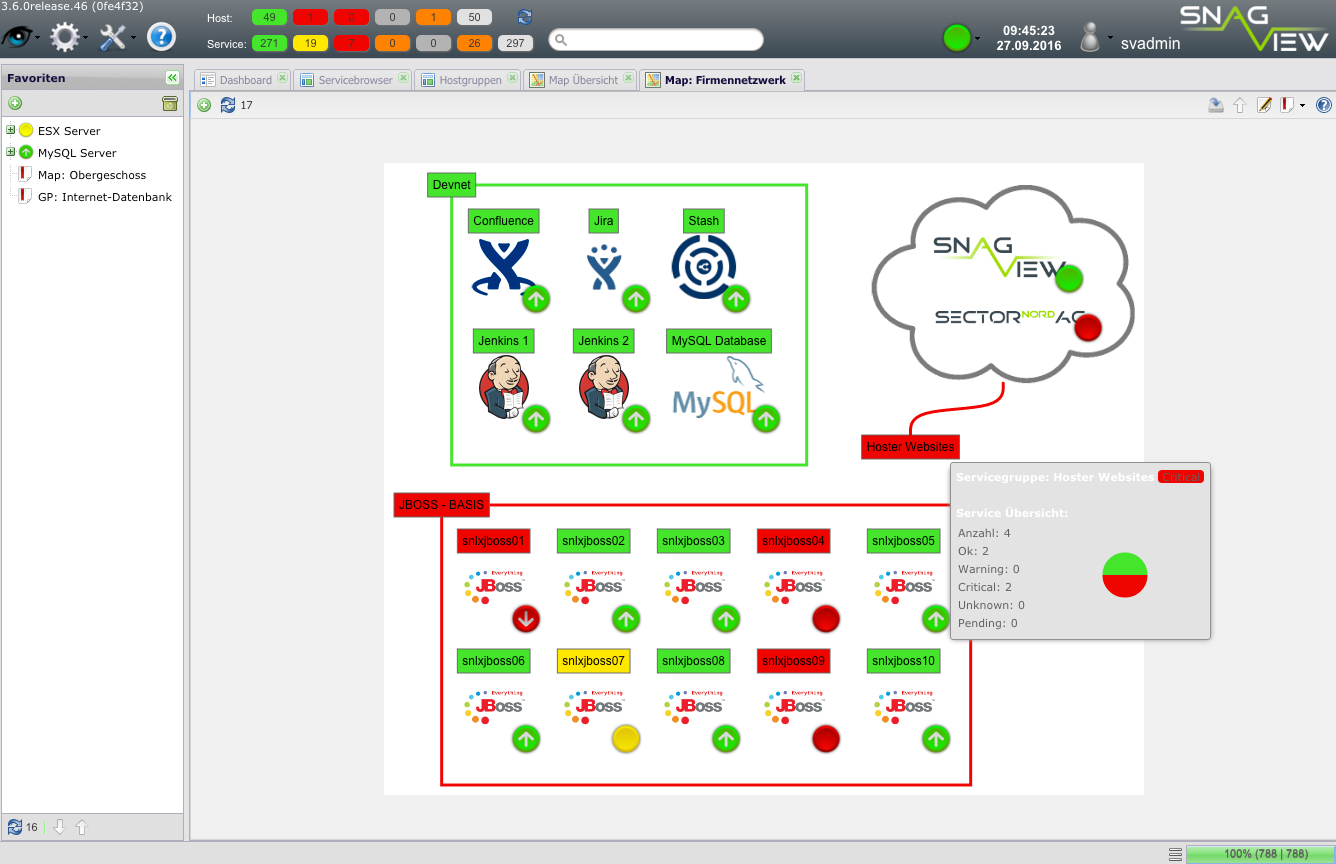The height and width of the screenshot is (864, 1336).
Task: Click the SnagView green status light in cloud
Action: (1069, 279)
